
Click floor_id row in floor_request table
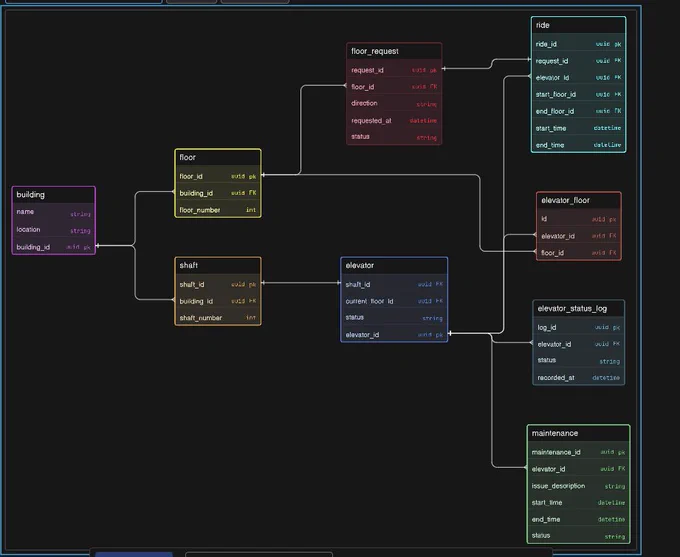394,87
